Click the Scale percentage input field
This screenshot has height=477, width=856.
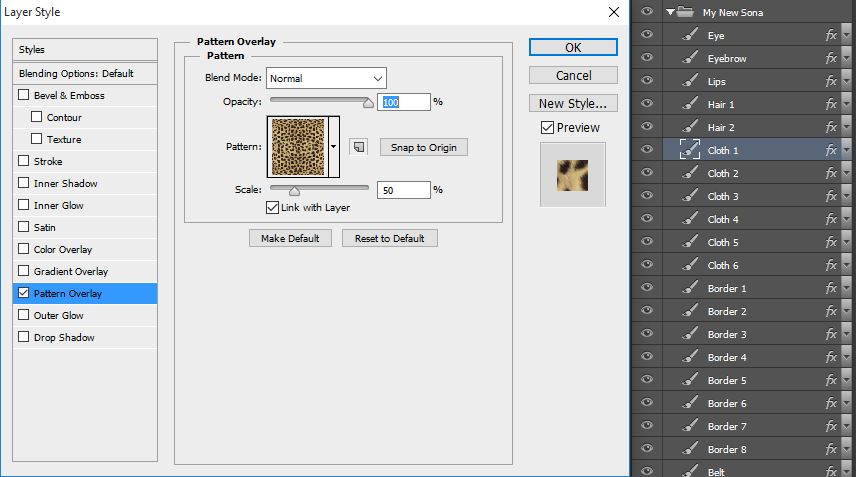pos(403,189)
